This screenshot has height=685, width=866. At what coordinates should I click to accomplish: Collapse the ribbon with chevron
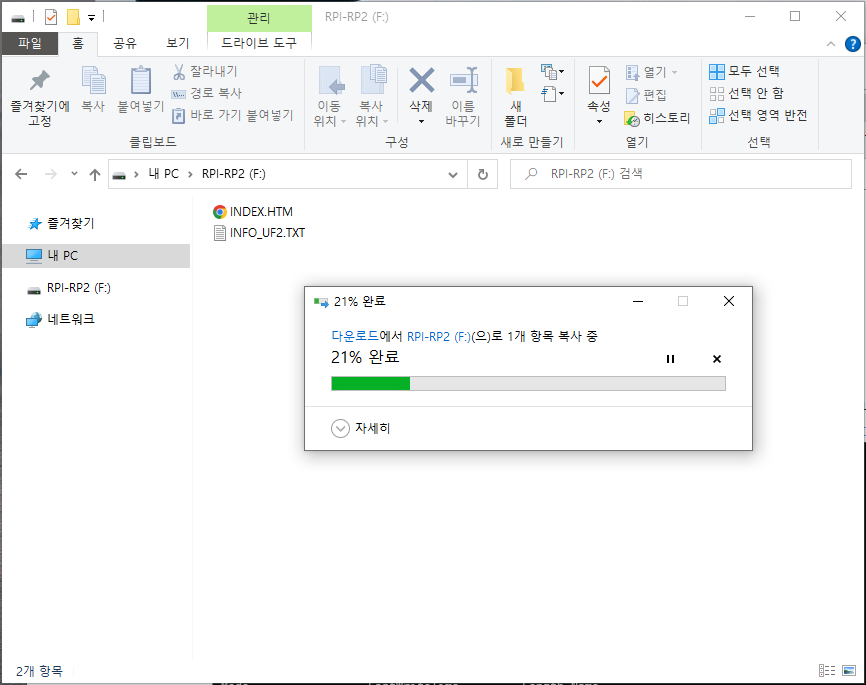pos(831,44)
